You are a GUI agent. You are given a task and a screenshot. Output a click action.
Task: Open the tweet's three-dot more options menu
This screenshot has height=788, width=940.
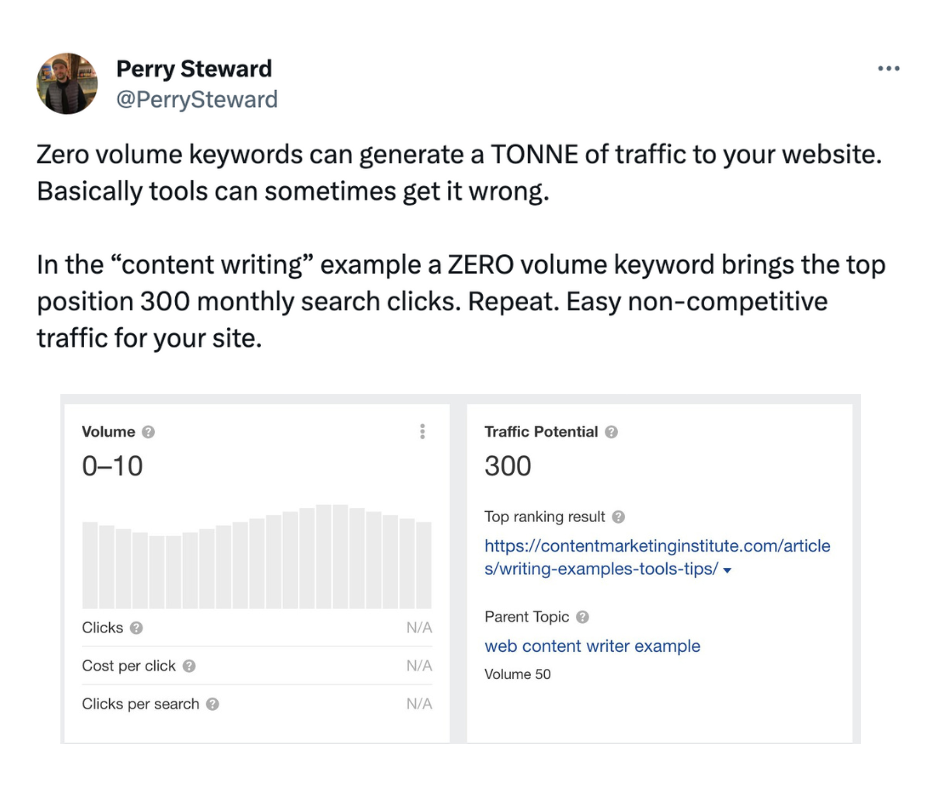point(888,68)
